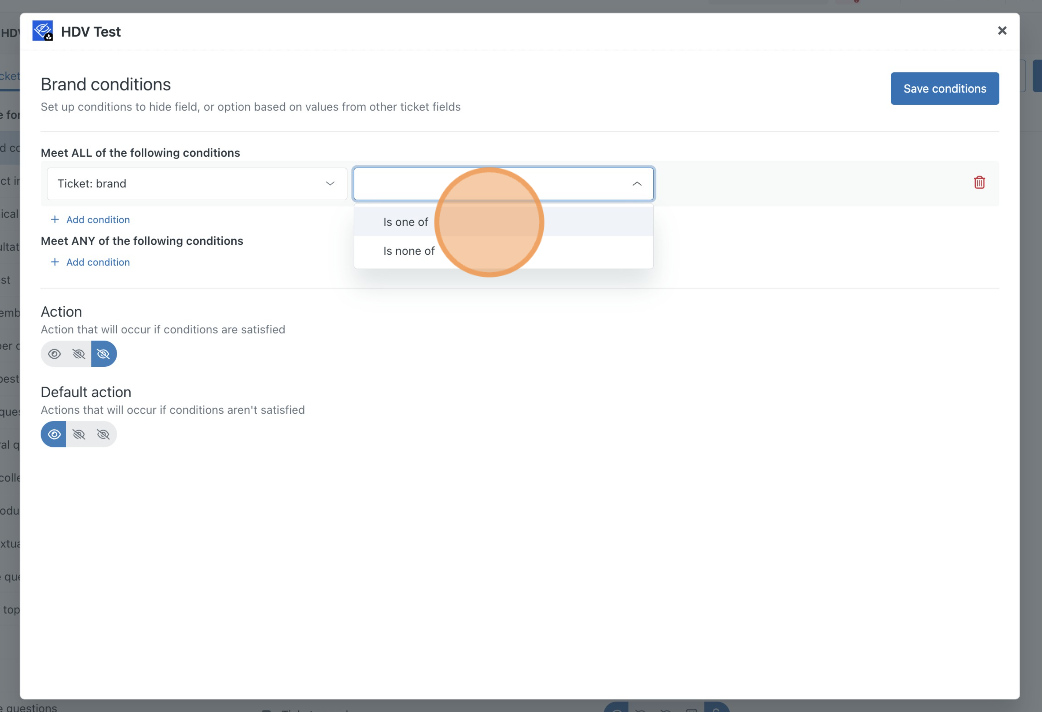Image resolution: width=1042 pixels, height=712 pixels.
Task: Click Add condition link under Meet ALL
Action: [x=97, y=220]
